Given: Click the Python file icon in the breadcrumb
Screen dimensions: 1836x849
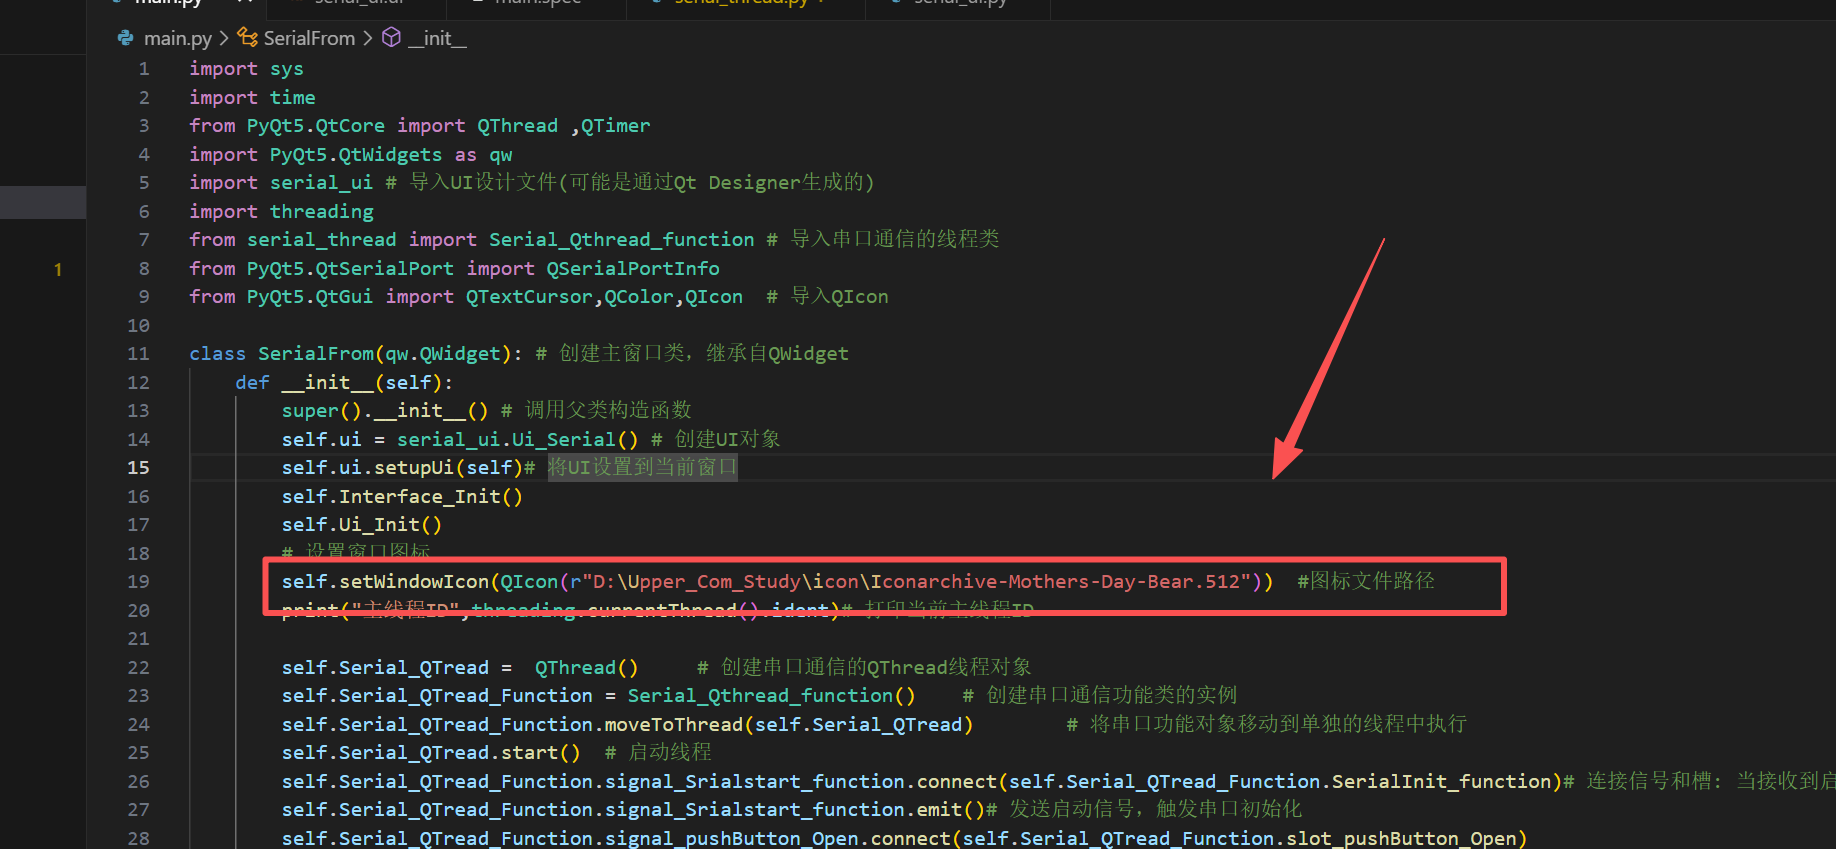Looking at the screenshot, I should pyautogui.click(x=126, y=38).
